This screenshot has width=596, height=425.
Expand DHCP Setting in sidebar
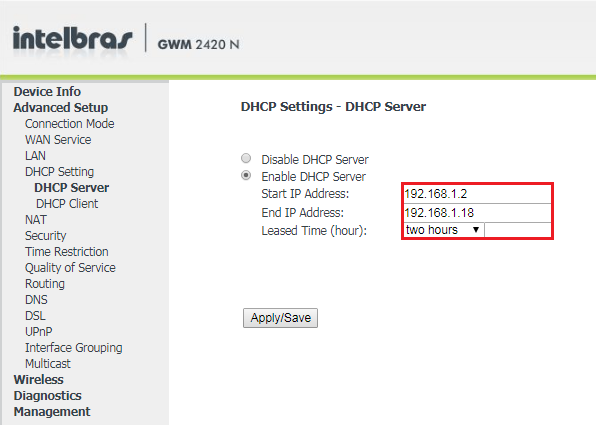[x=59, y=172]
